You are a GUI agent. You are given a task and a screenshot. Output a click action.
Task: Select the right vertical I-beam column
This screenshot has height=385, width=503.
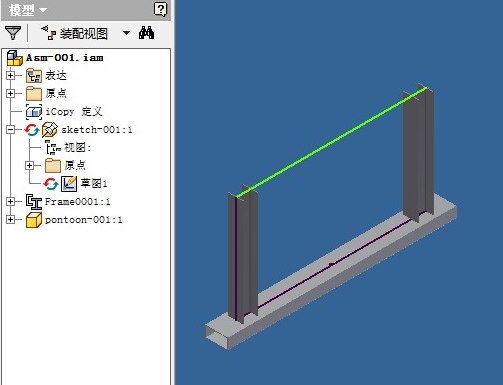(x=418, y=153)
